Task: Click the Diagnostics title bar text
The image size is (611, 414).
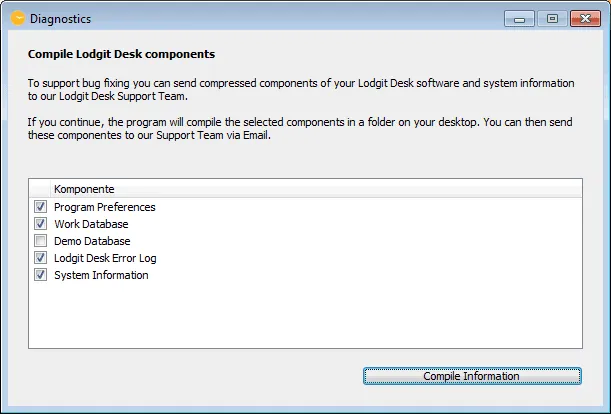Action: click(60, 19)
